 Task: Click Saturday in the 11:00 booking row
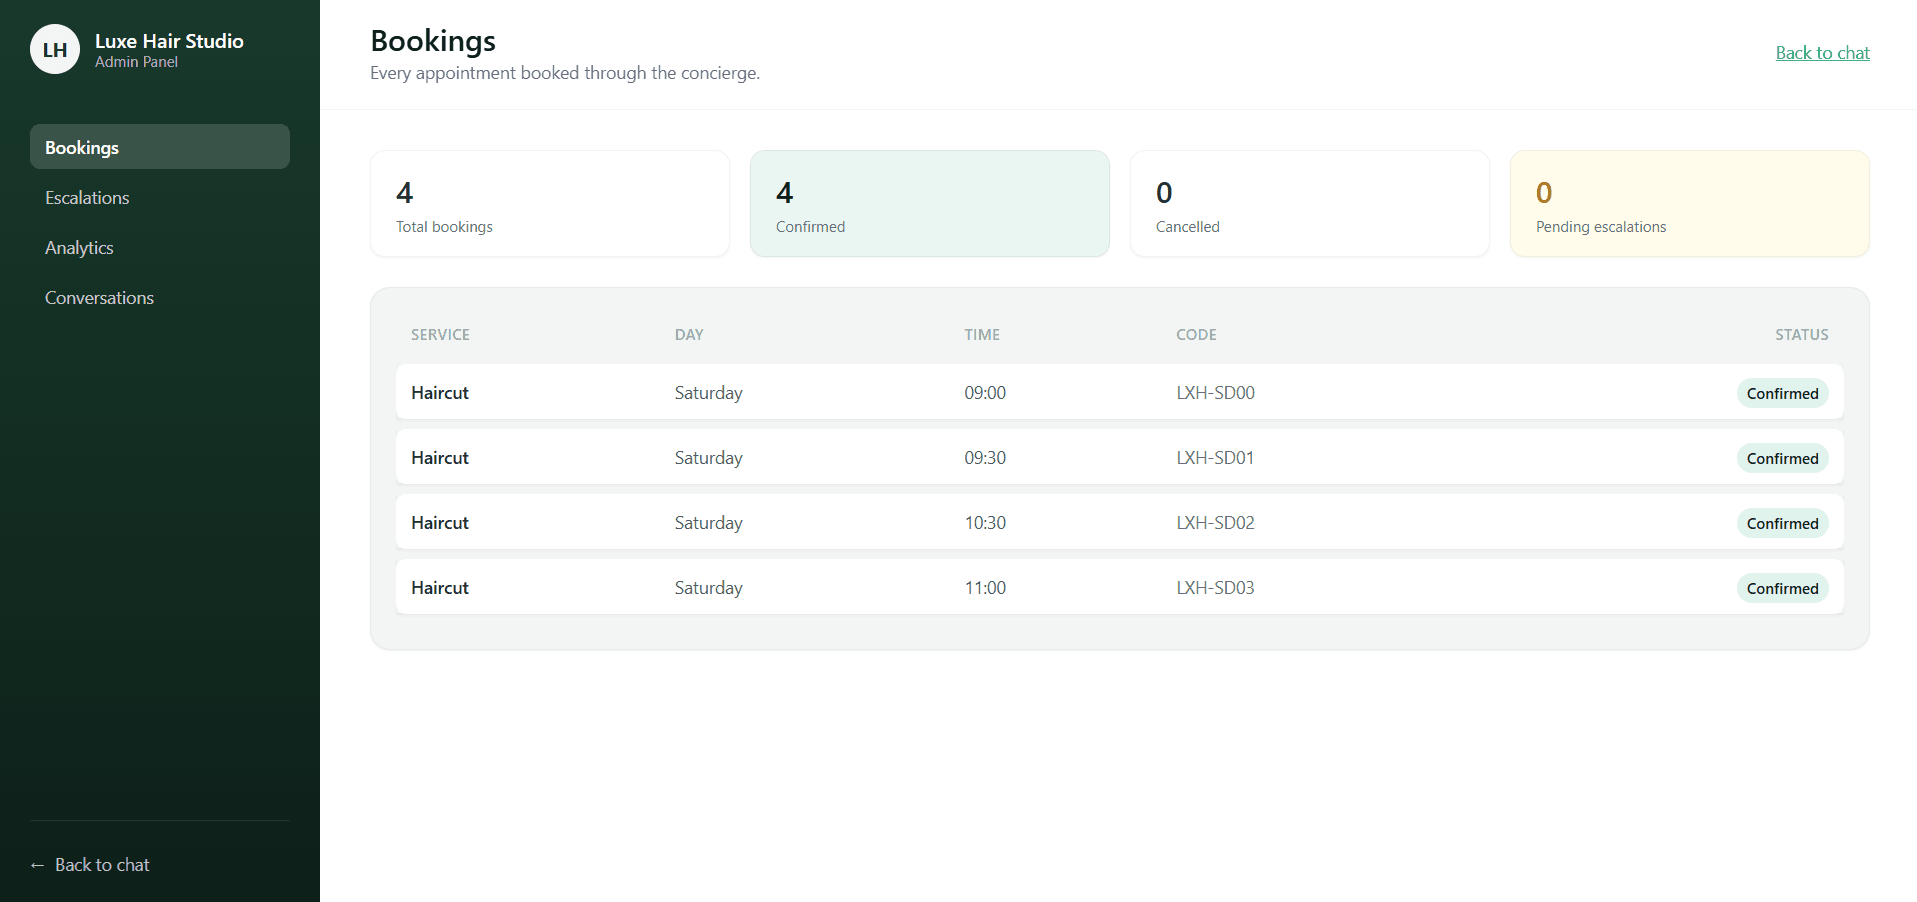pos(708,588)
